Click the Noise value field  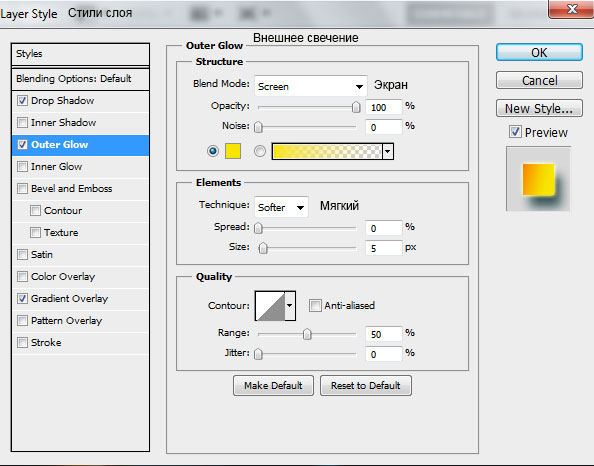(x=383, y=127)
